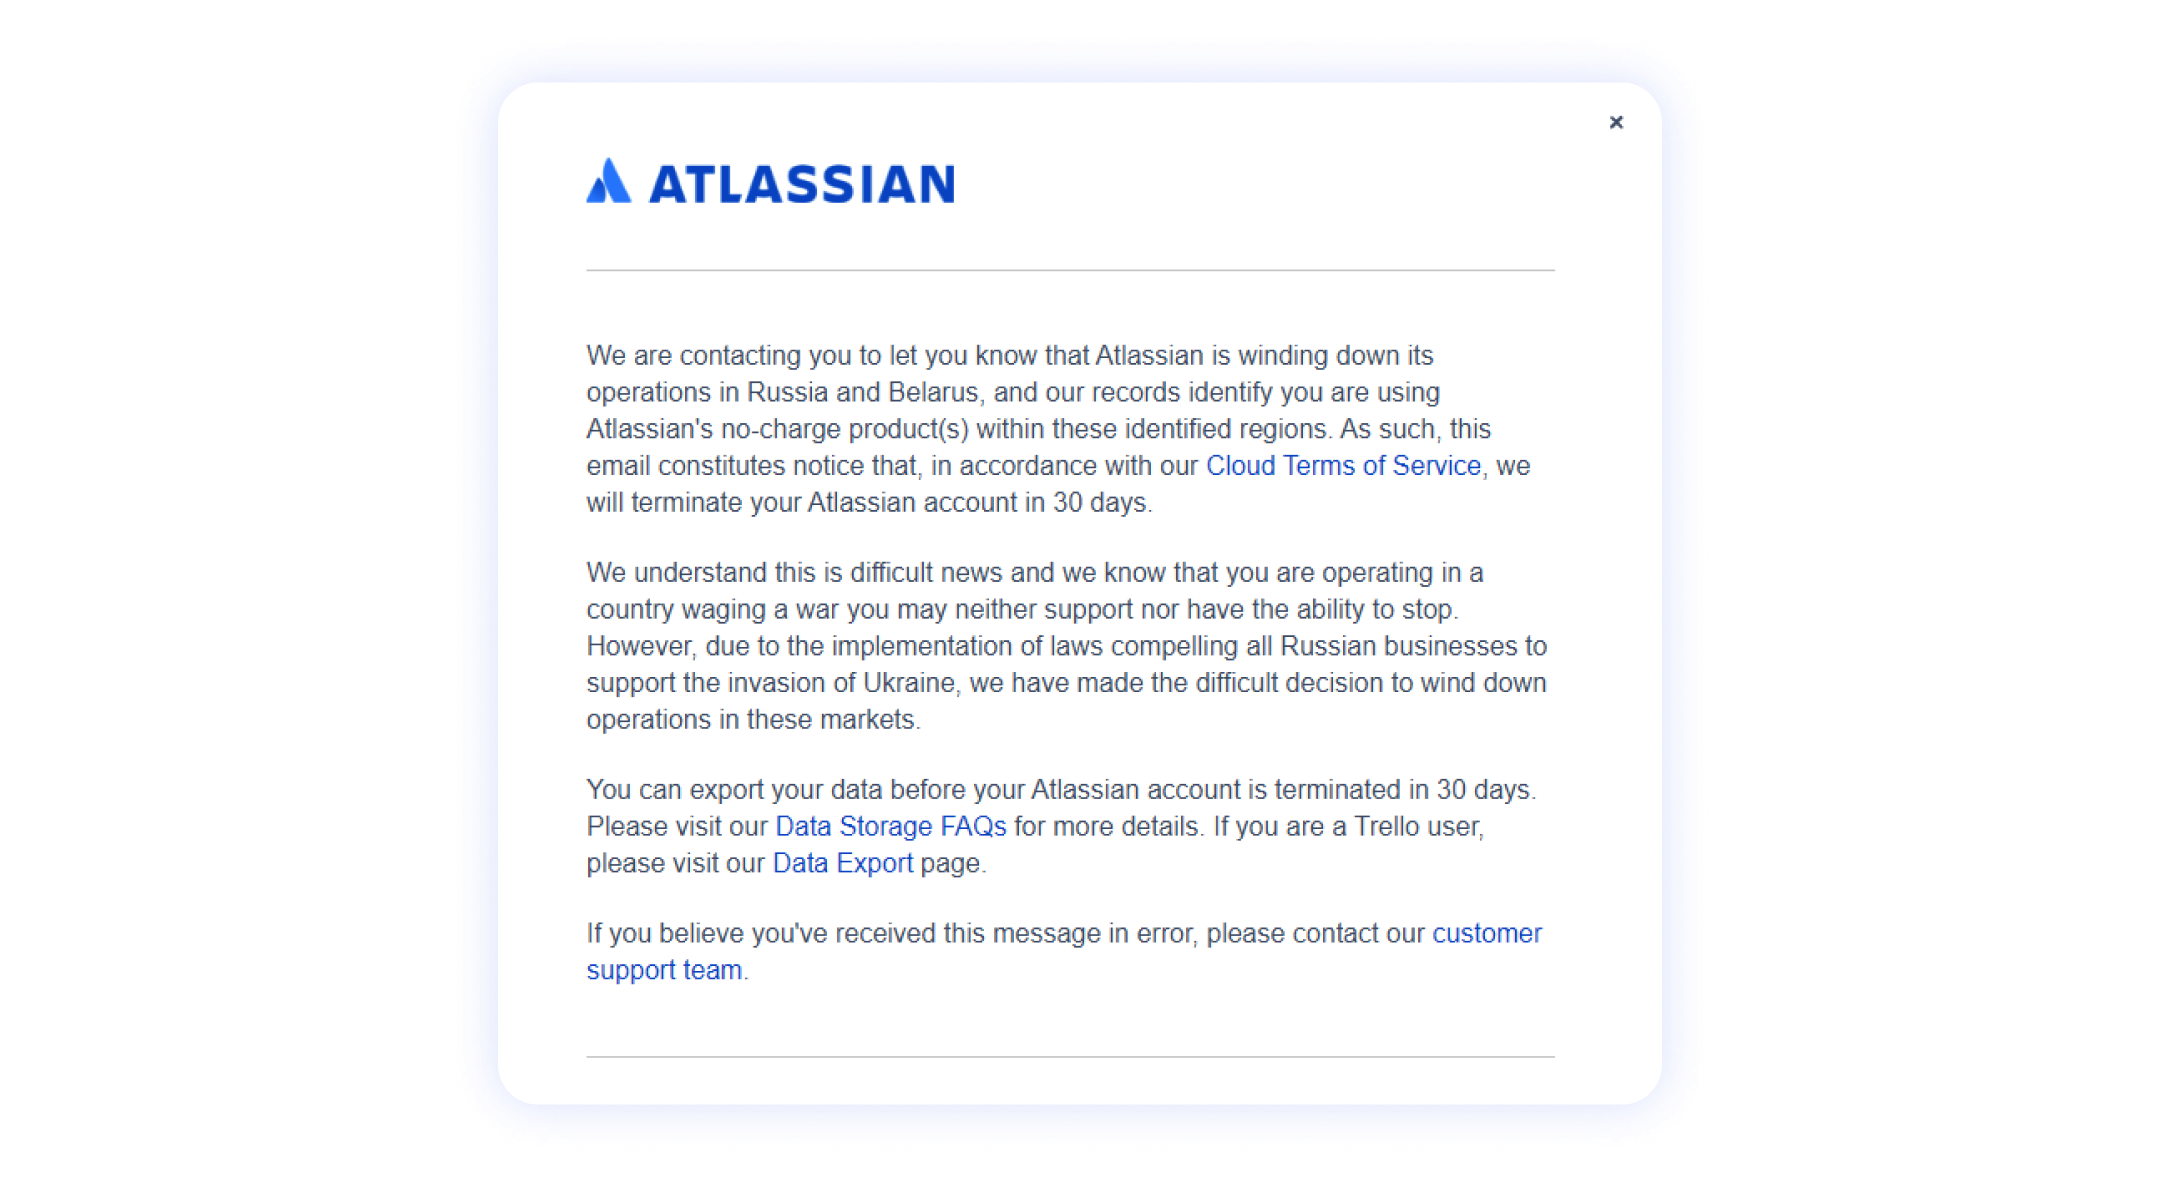Click the blank background outside the card
This screenshot has height=1187, width=2160.
(250, 600)
